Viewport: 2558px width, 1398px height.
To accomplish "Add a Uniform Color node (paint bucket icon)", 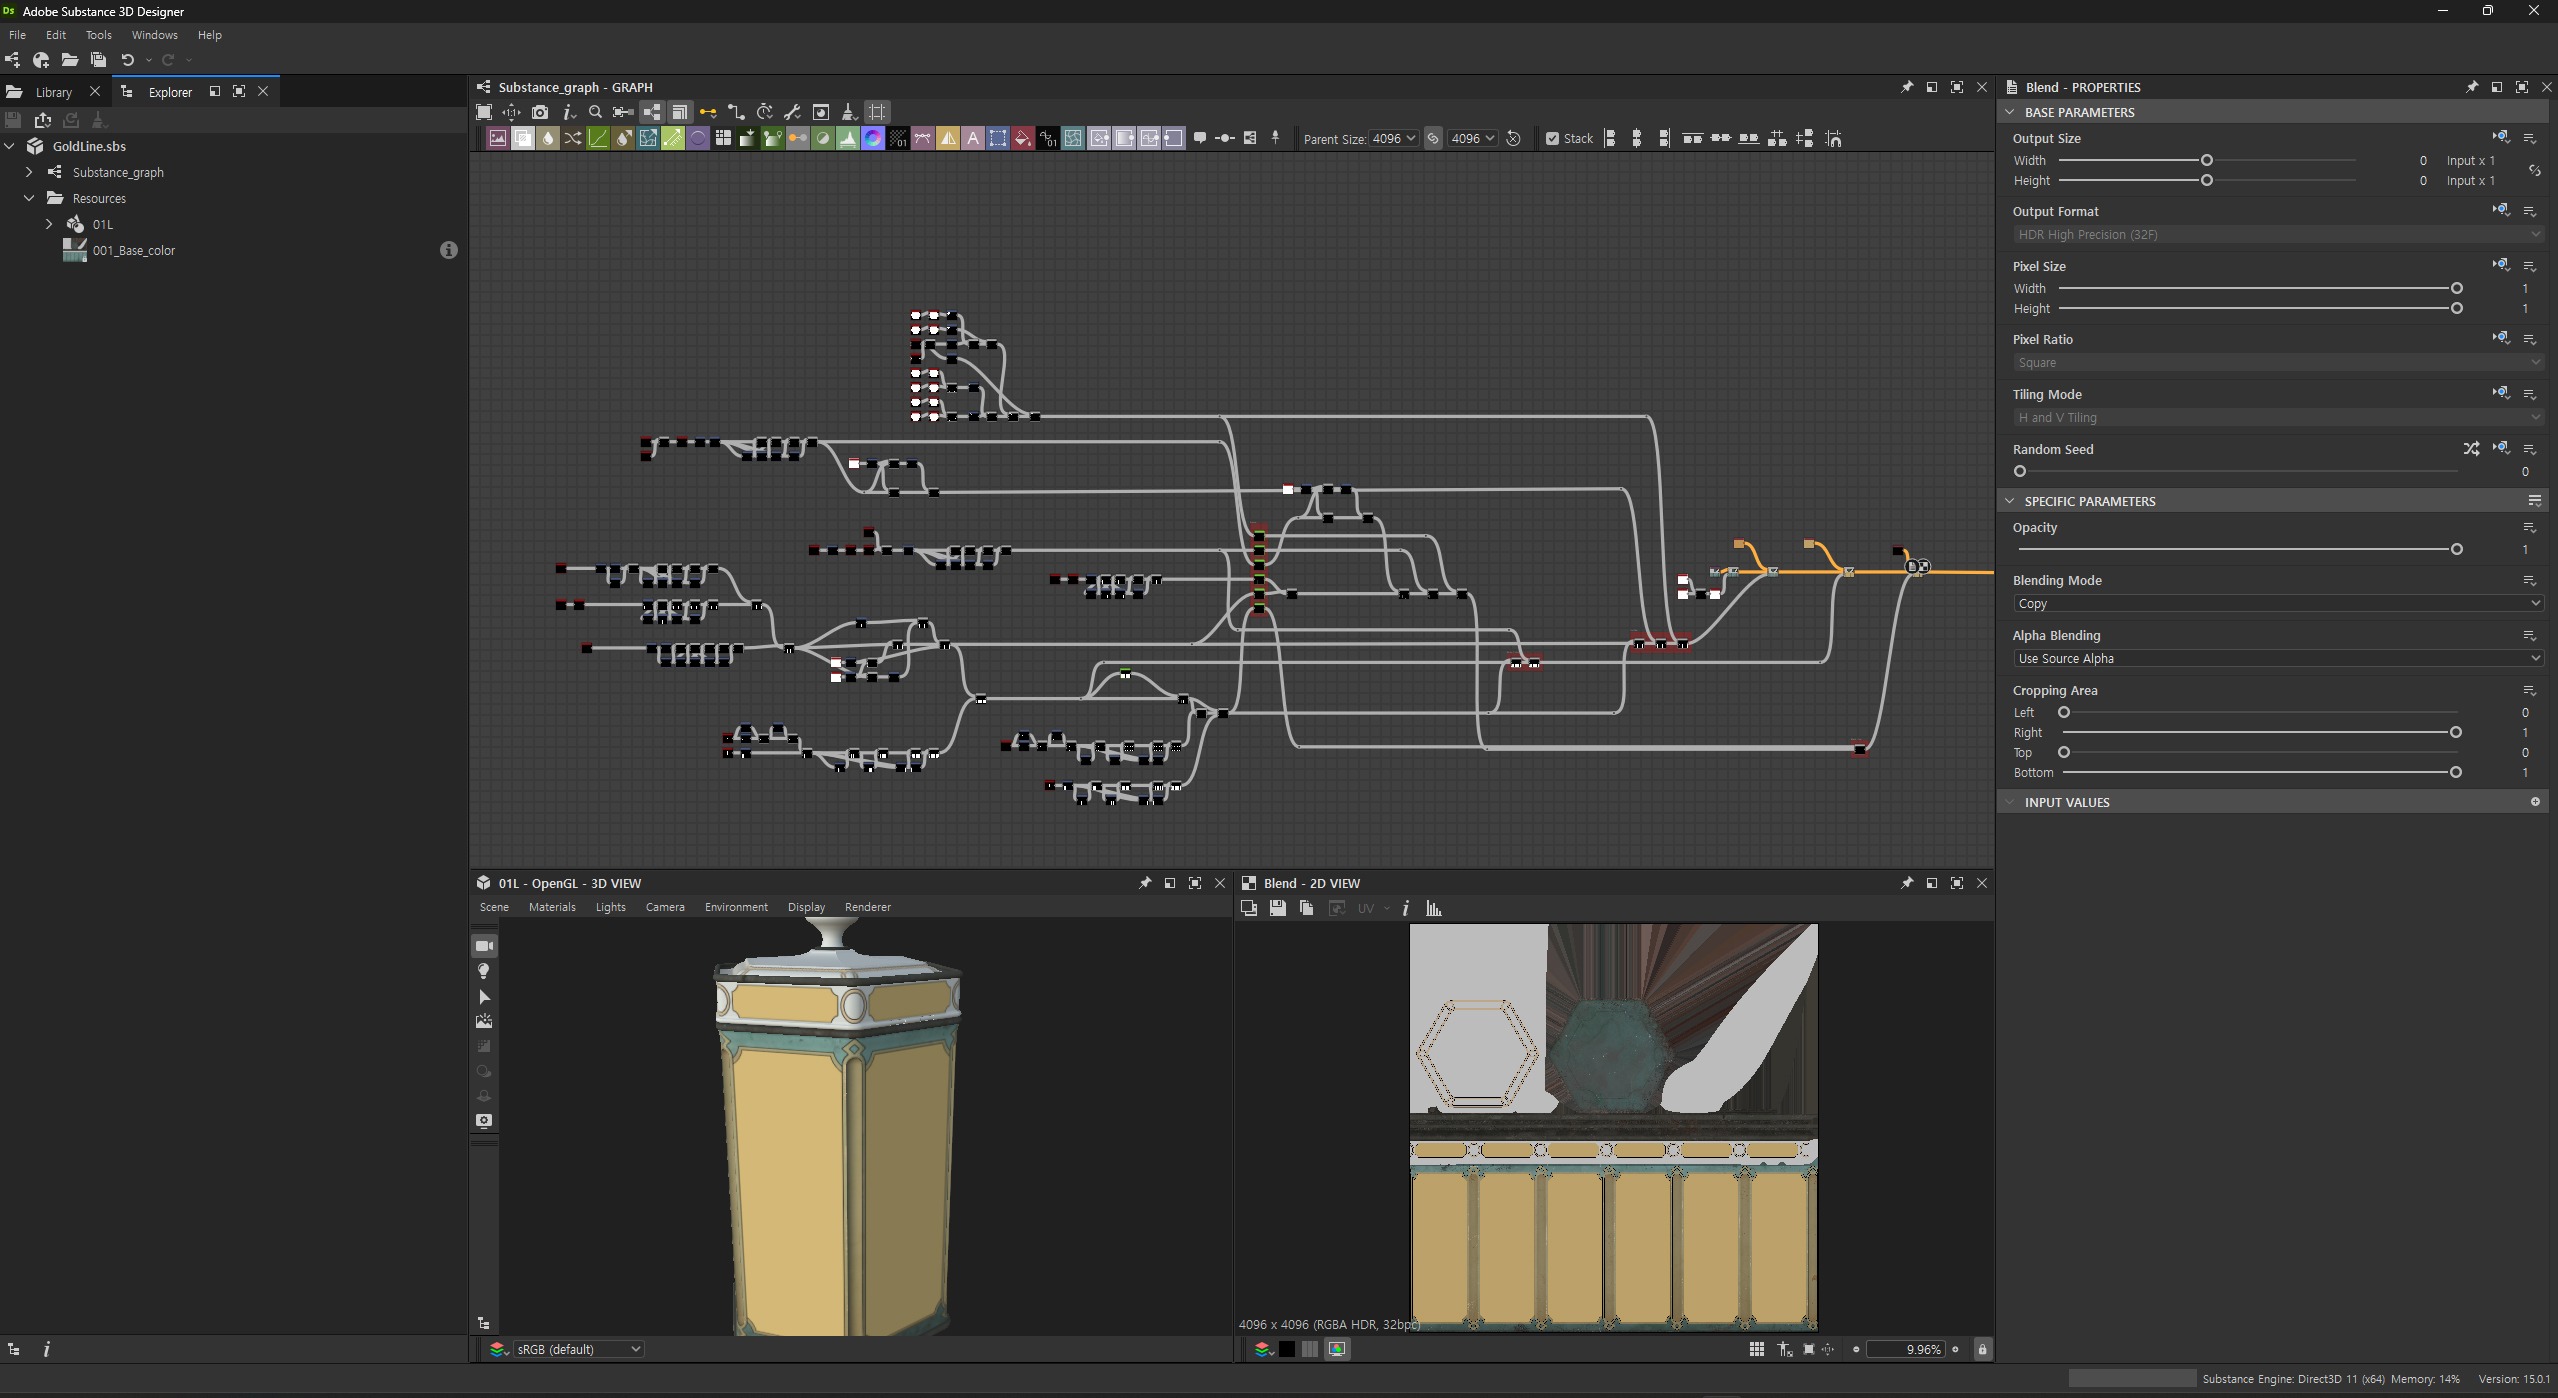I will click(x=1023, y=138).
